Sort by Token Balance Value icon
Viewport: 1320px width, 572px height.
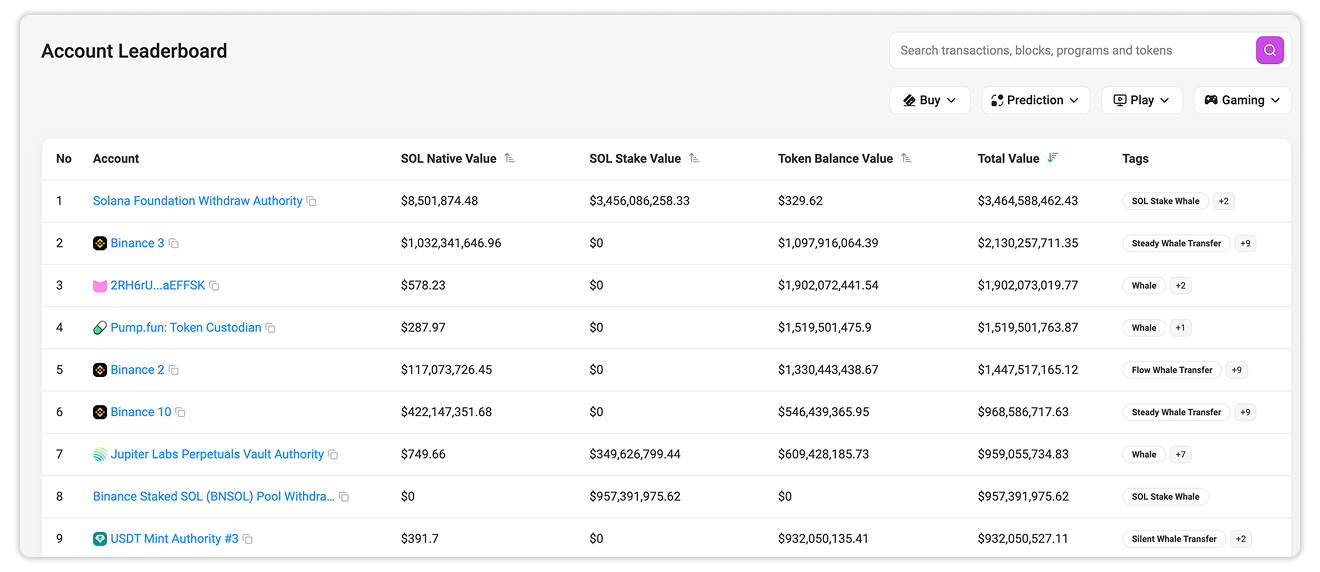906,158
